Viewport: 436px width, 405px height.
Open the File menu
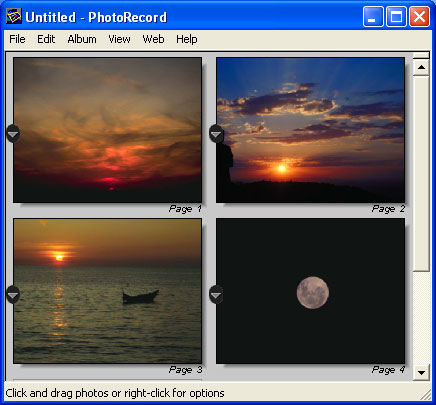pos(17,39)
